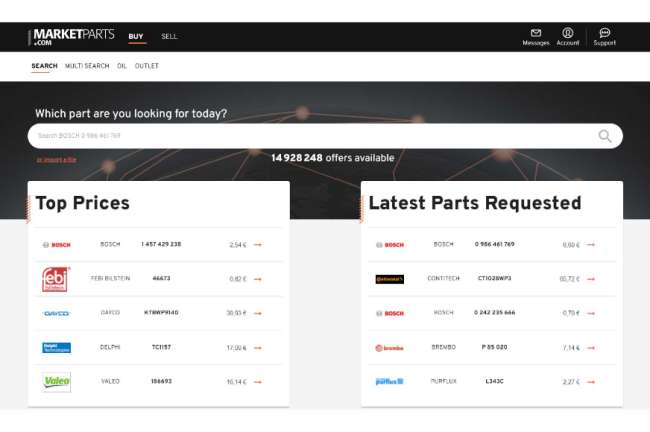Open the Support chat icon

click(604, 33)
